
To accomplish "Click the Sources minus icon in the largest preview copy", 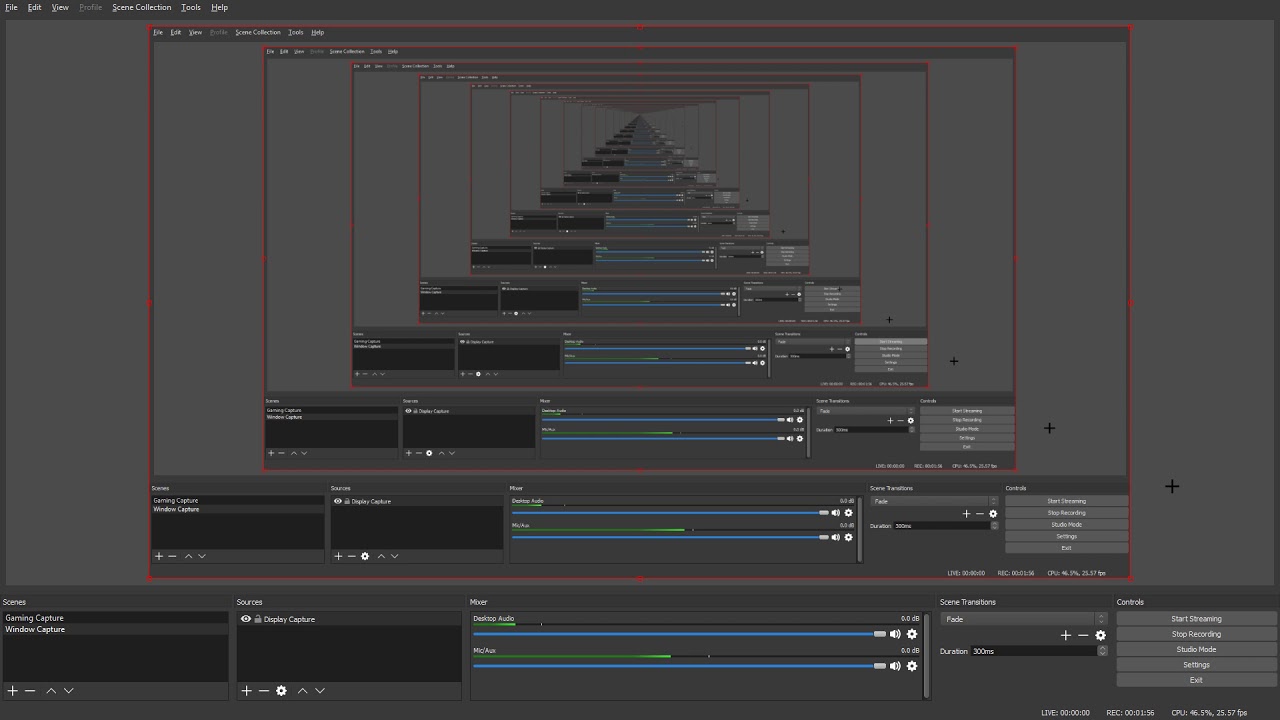I will pyautogui.click(x=351, y=556).
